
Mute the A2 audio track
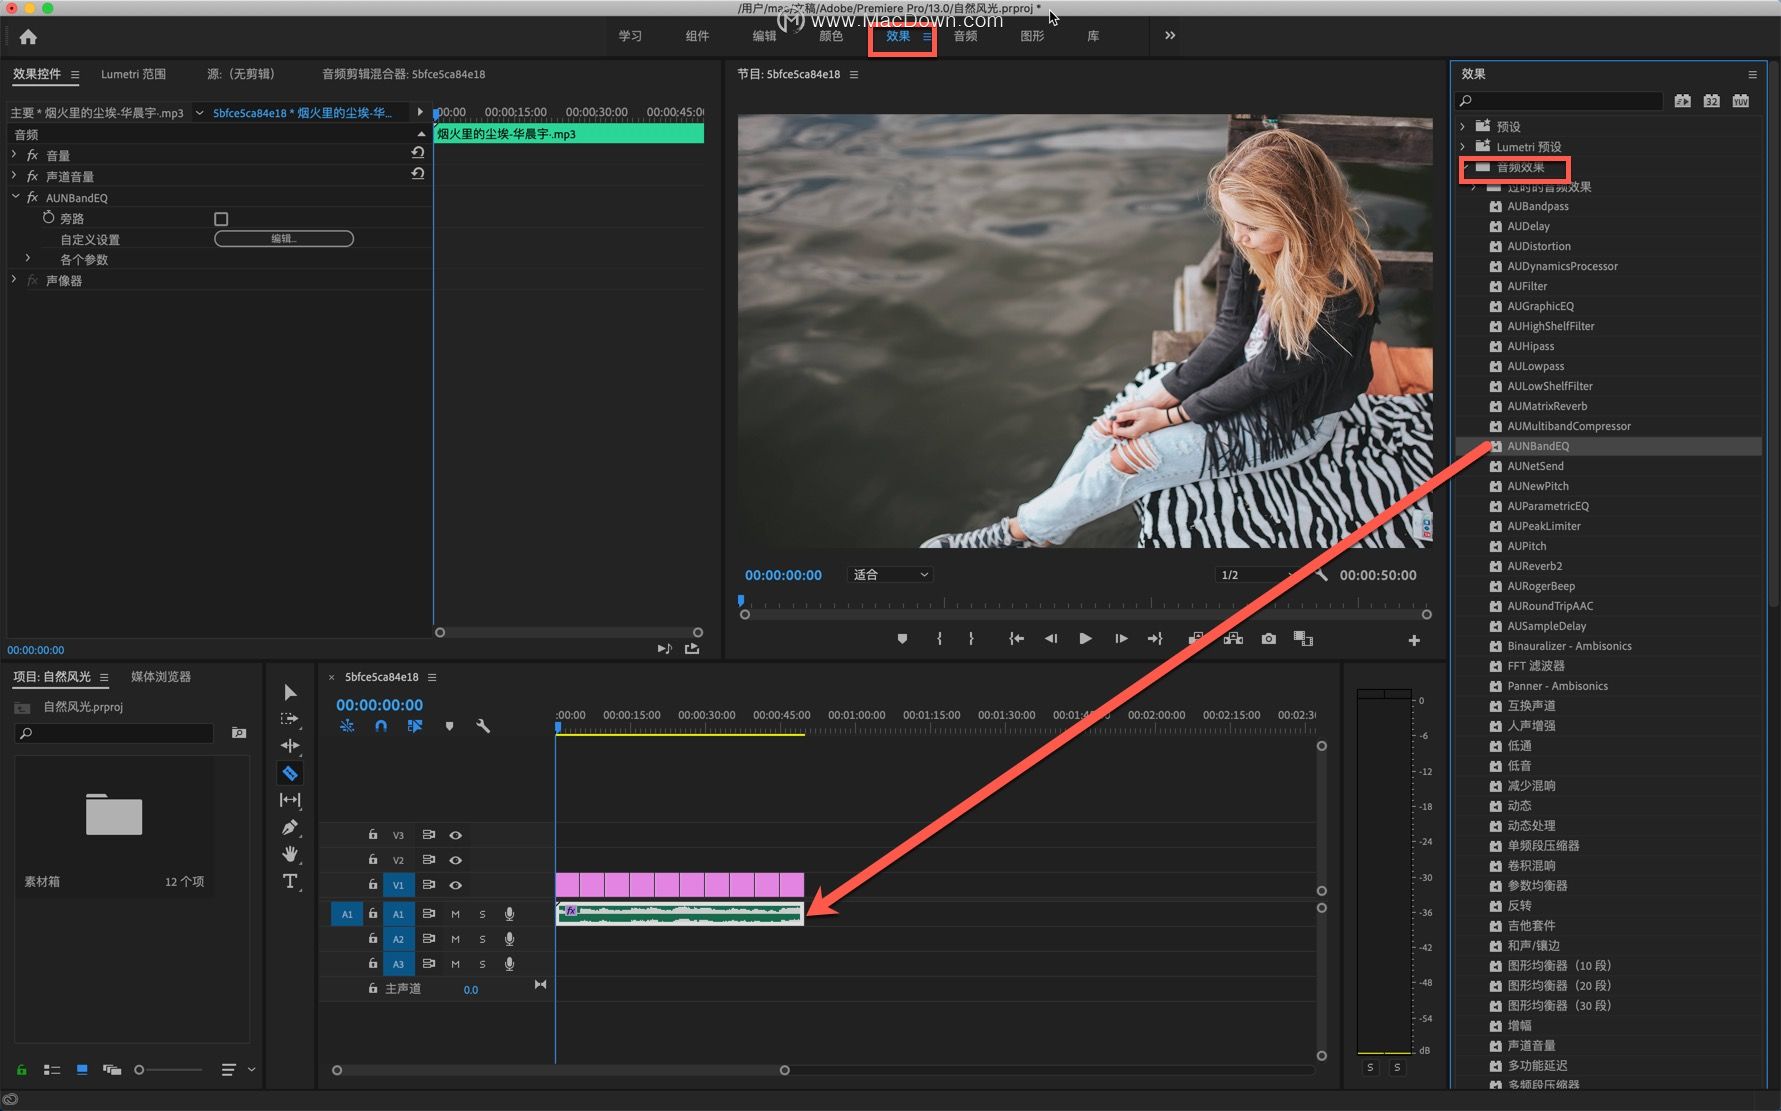[456, 939]
